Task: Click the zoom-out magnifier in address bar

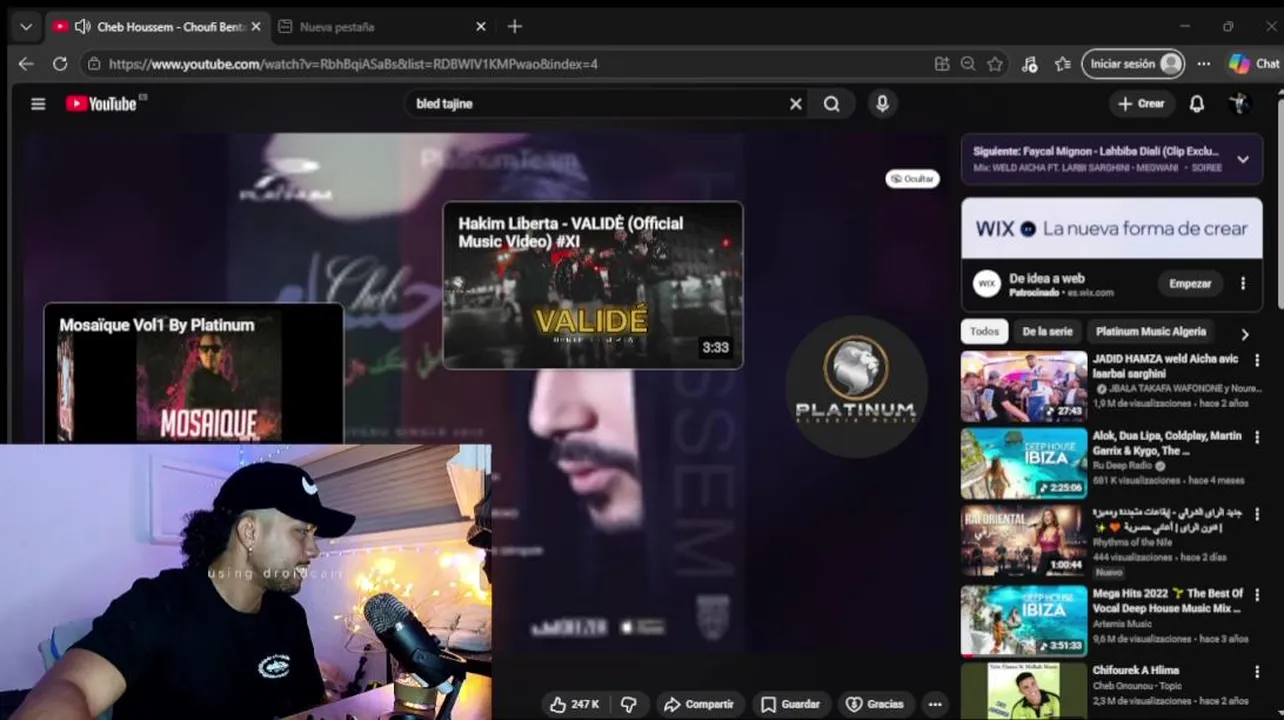Action: (968, 64)
